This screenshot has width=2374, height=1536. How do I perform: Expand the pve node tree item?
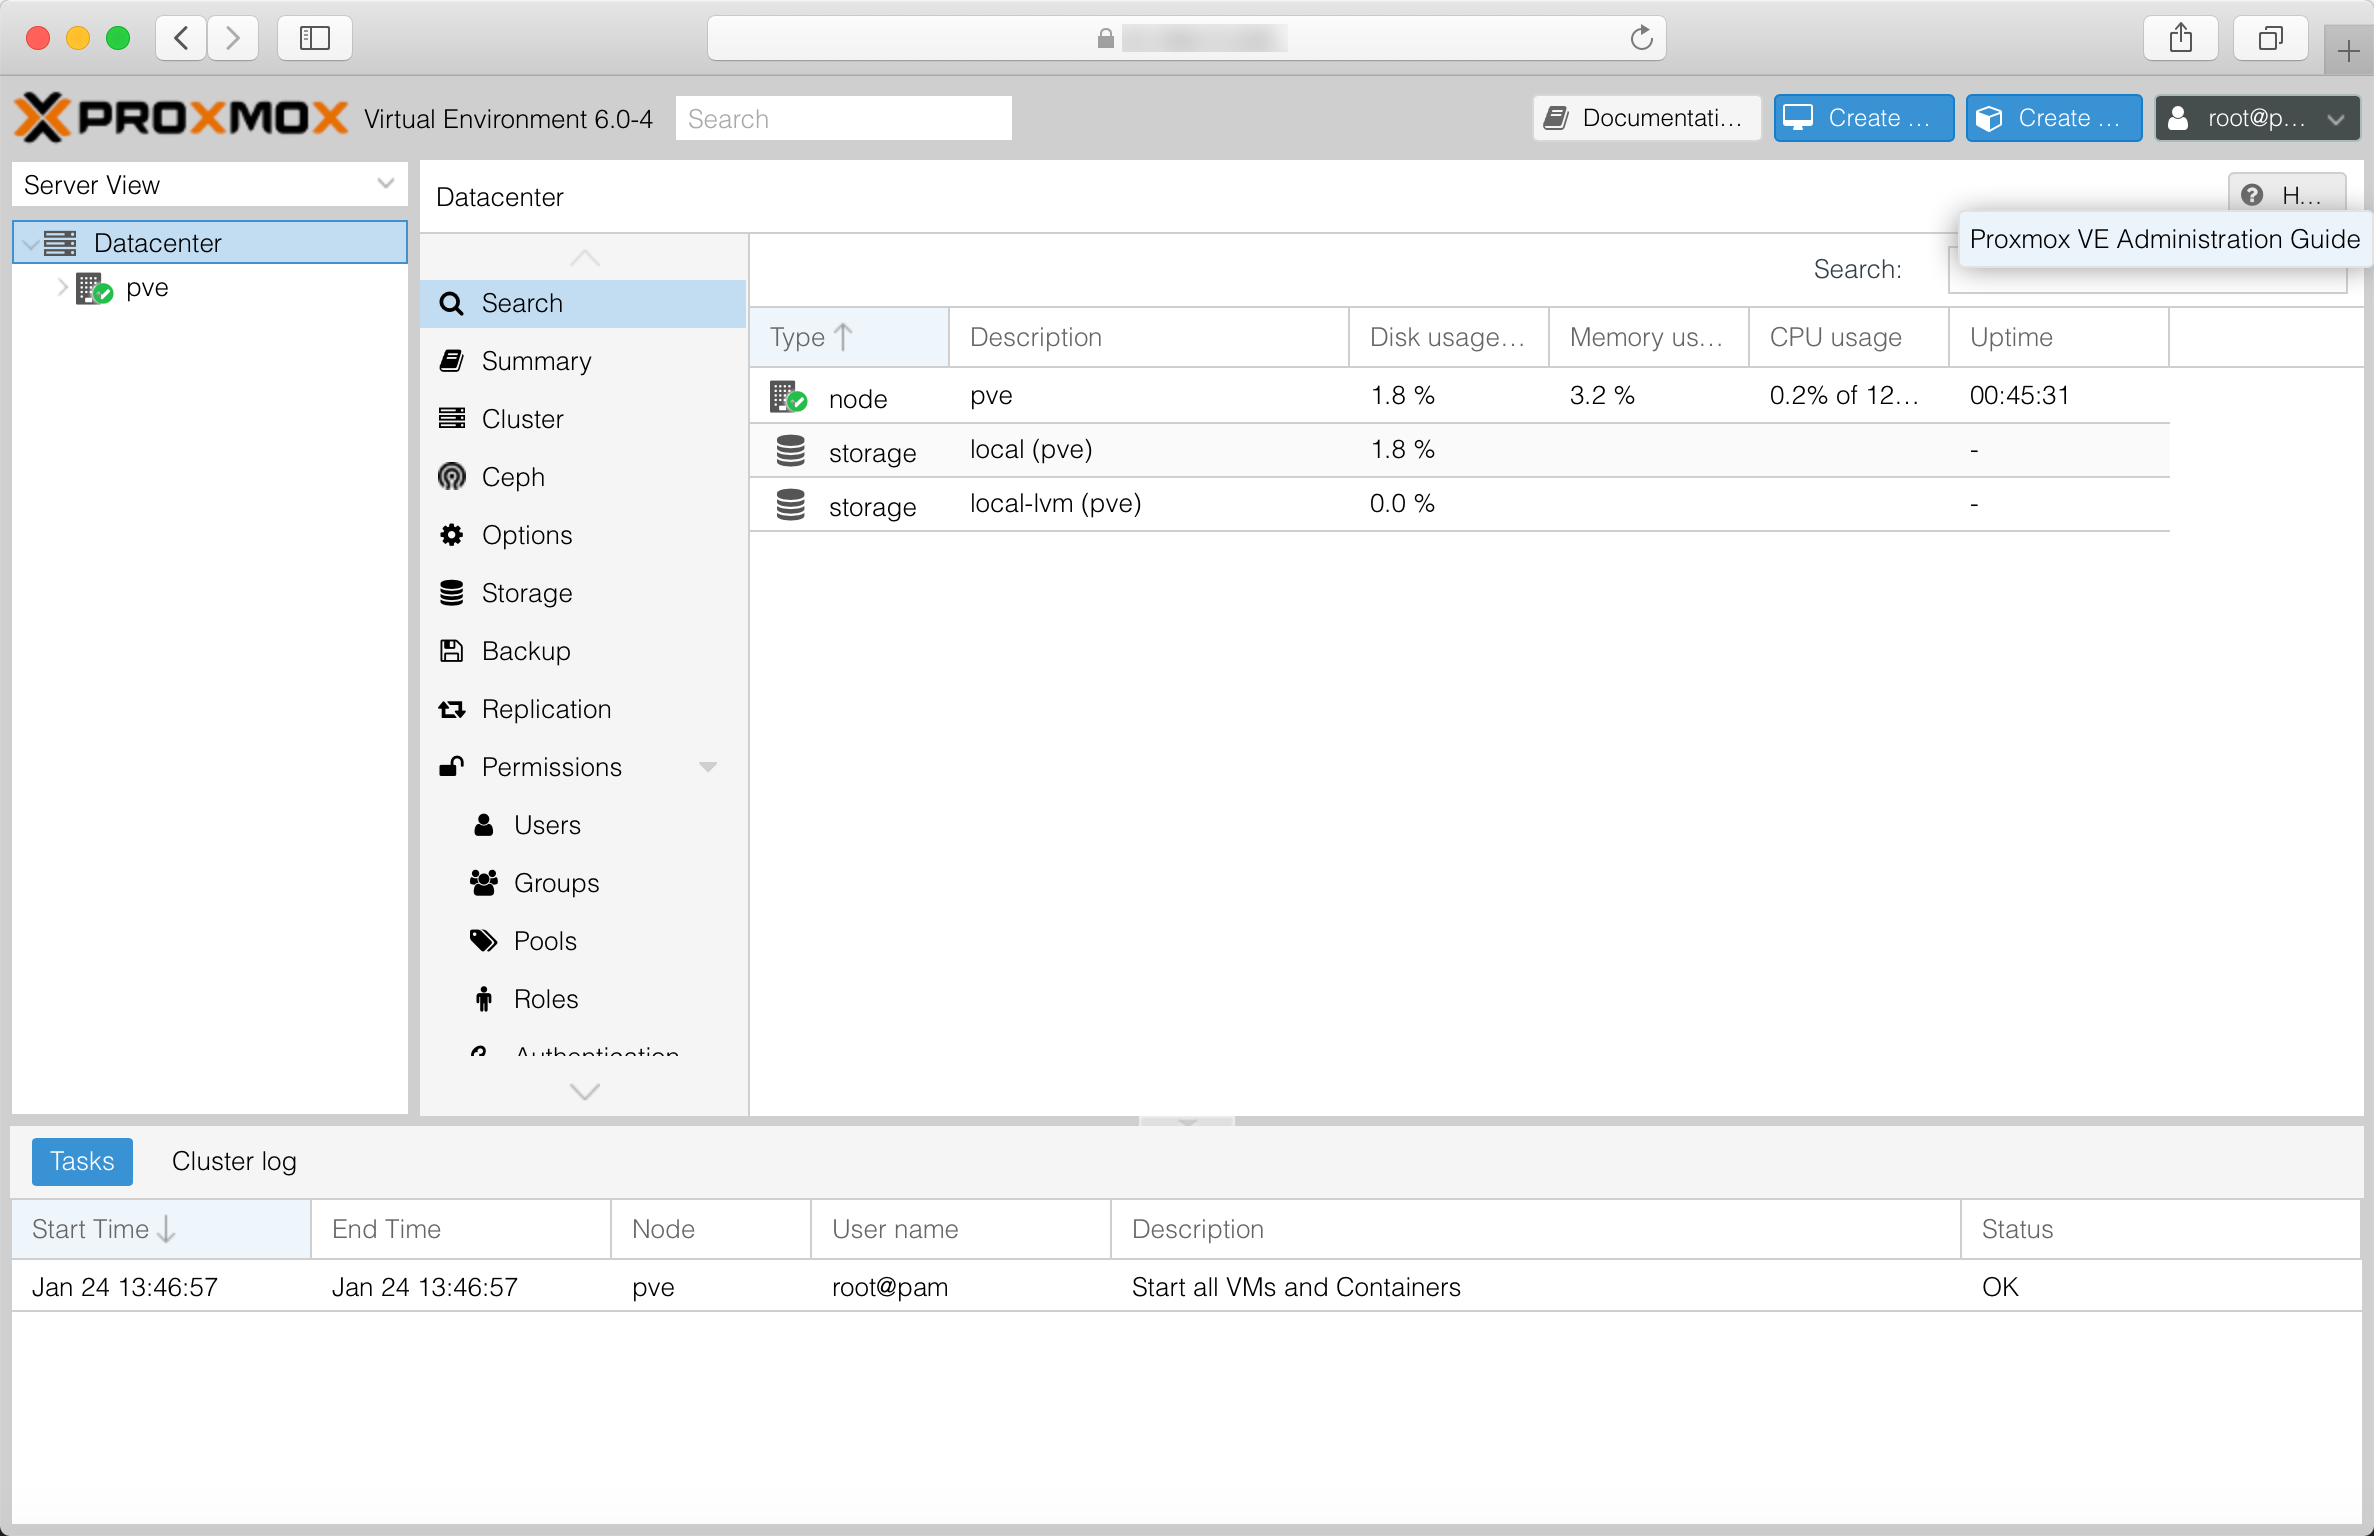coord(62,288)
